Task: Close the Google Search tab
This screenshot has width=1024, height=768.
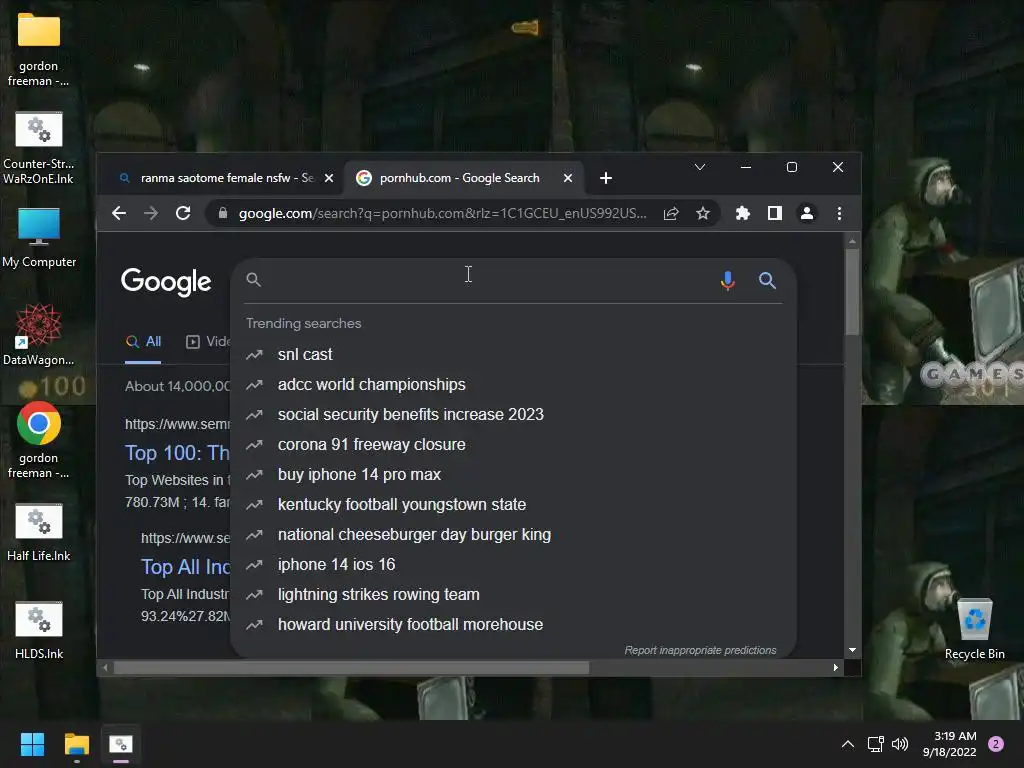Action: tap(568, 178)
